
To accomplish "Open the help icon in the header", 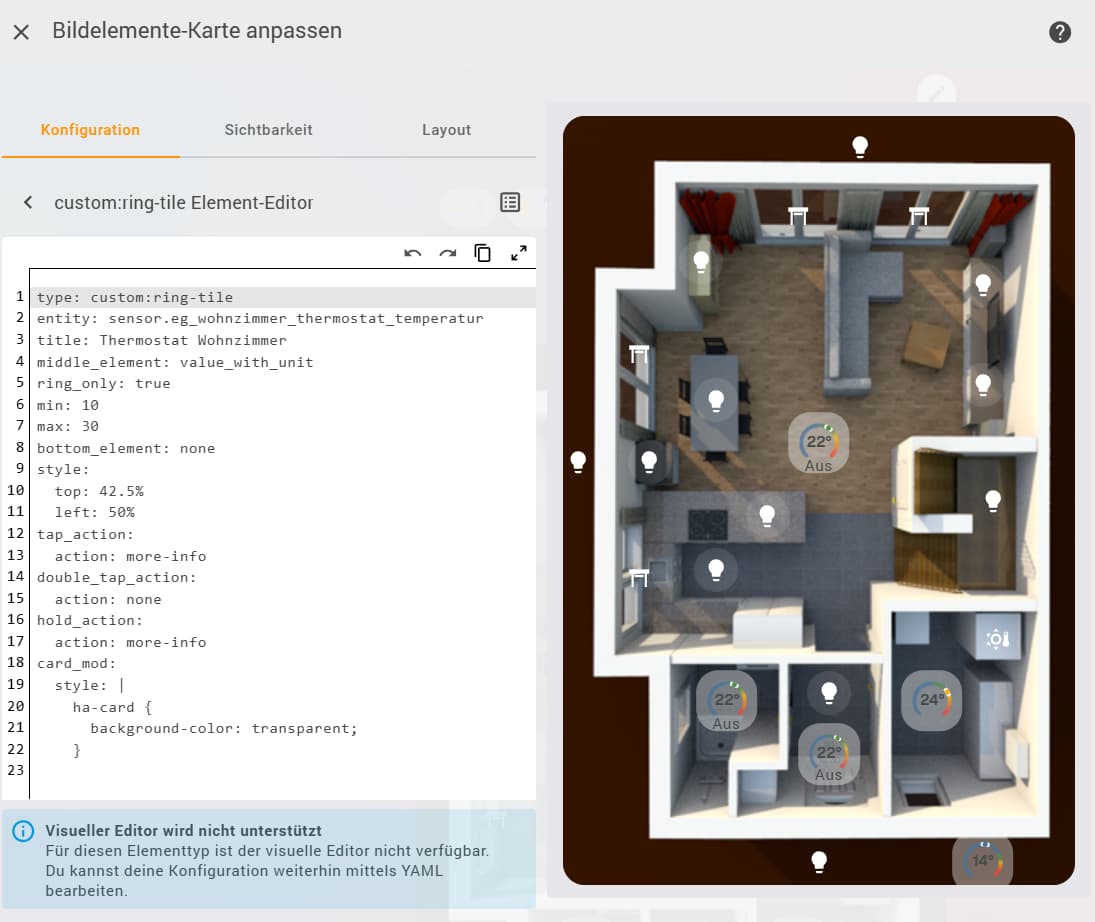I will tap(1060, 32).
